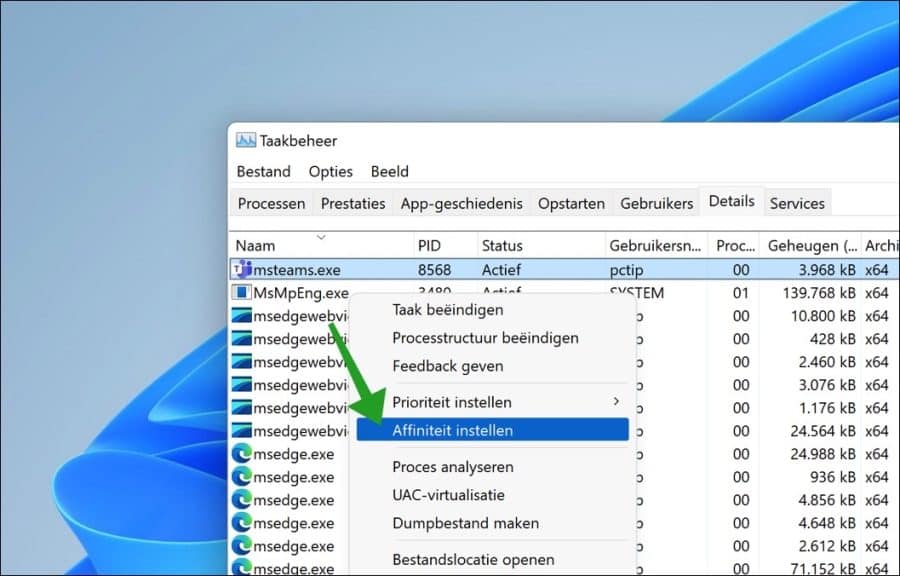Click the CPU value 01 of MsMpEng.exe

[741, 293]
